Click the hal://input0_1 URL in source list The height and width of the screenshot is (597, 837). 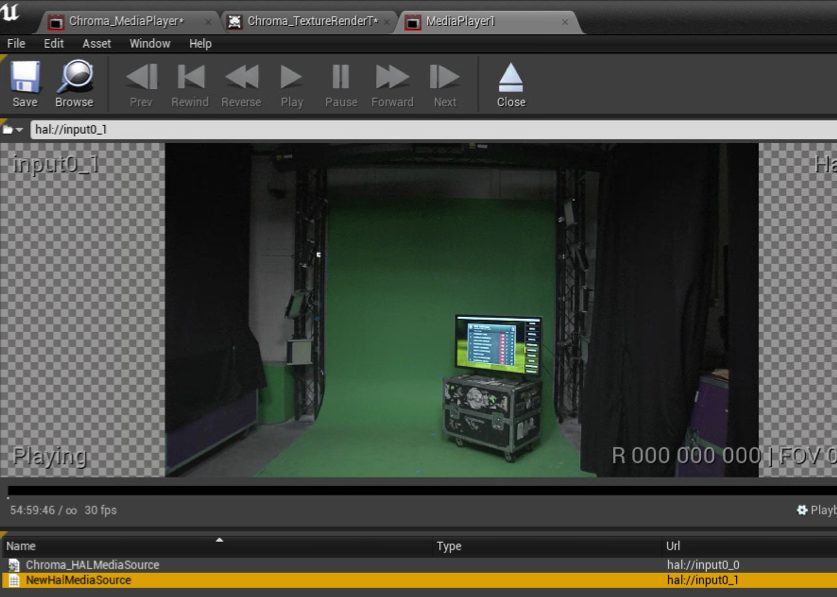[702, 580]
